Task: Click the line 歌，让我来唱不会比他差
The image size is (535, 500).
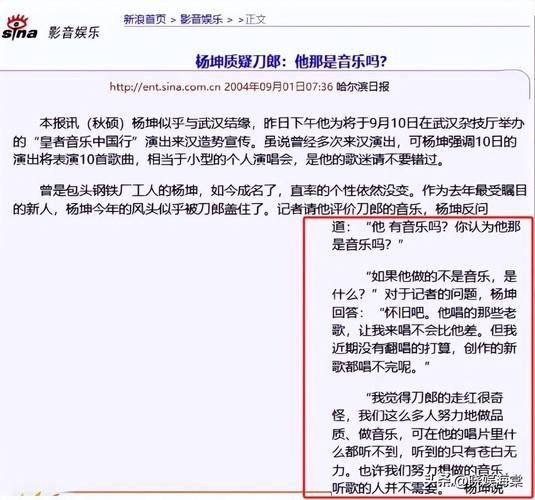Action: pos(424,330)
